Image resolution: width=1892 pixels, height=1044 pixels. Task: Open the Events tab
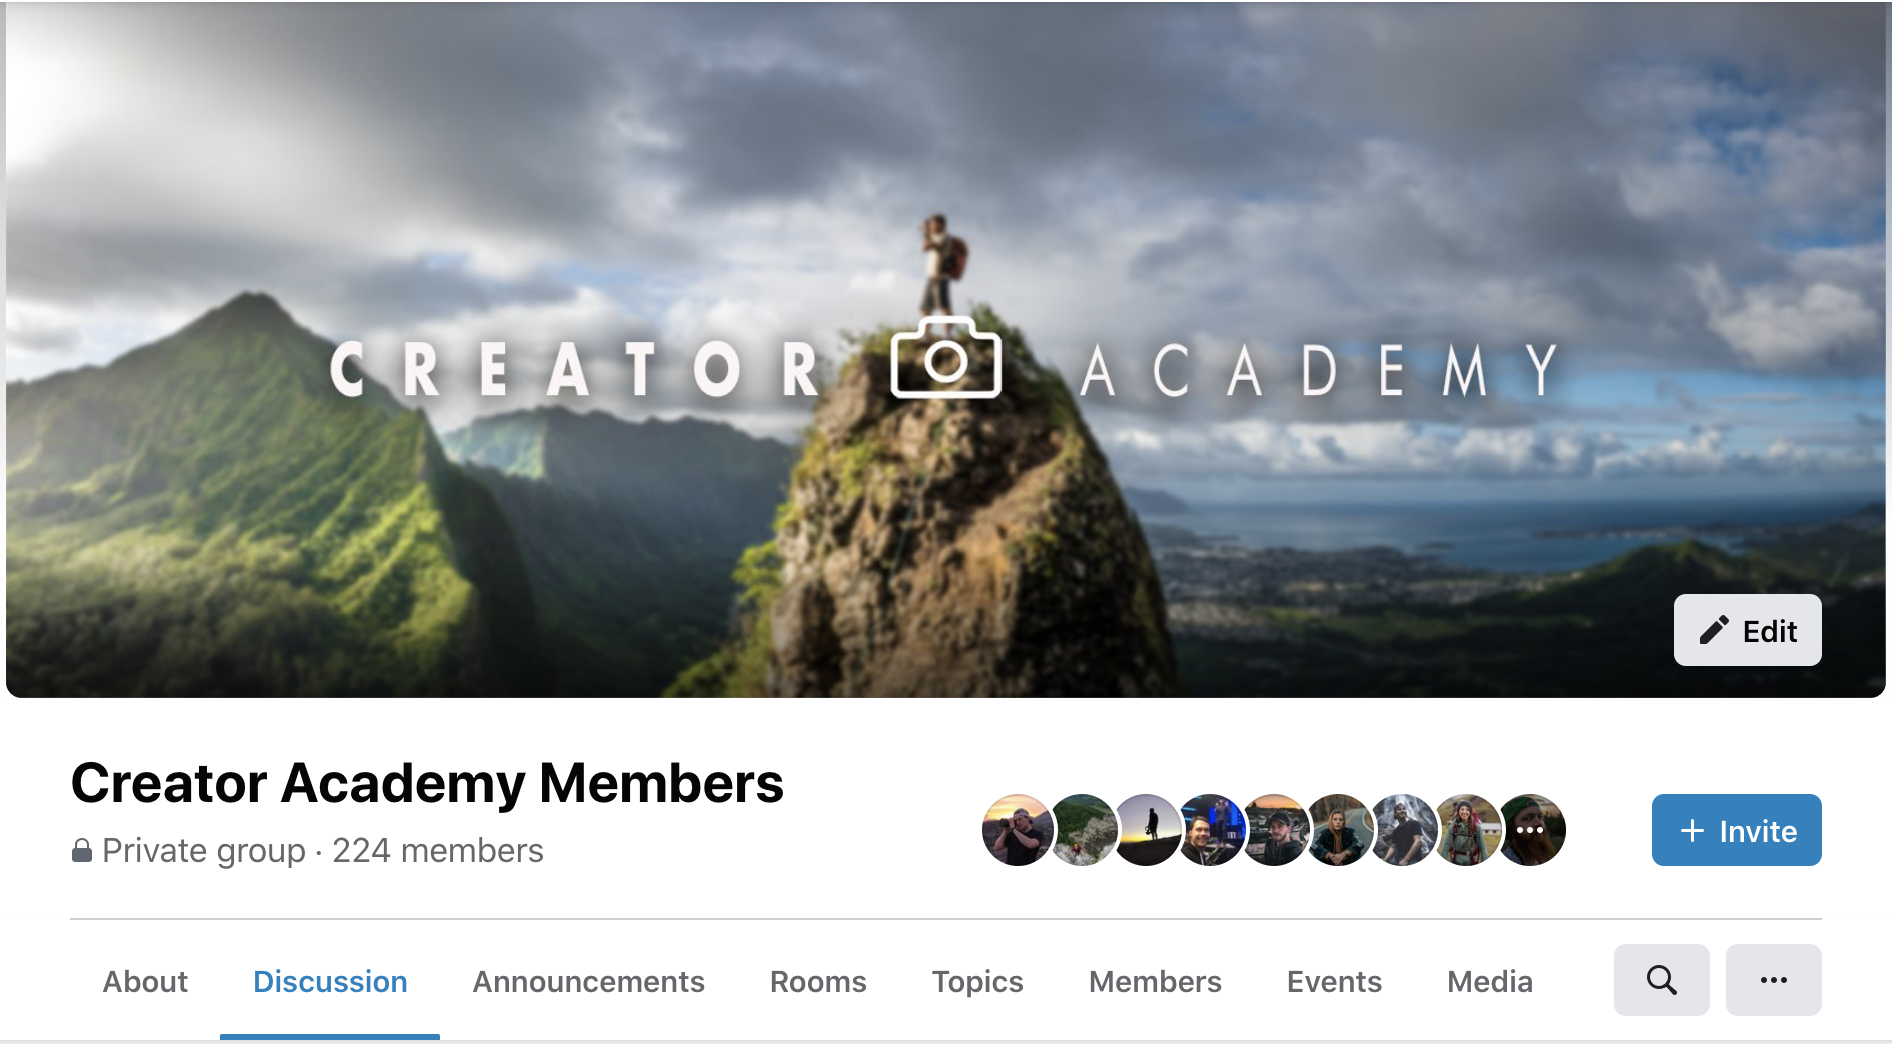pyautogui.click(x=1334, y=981)
